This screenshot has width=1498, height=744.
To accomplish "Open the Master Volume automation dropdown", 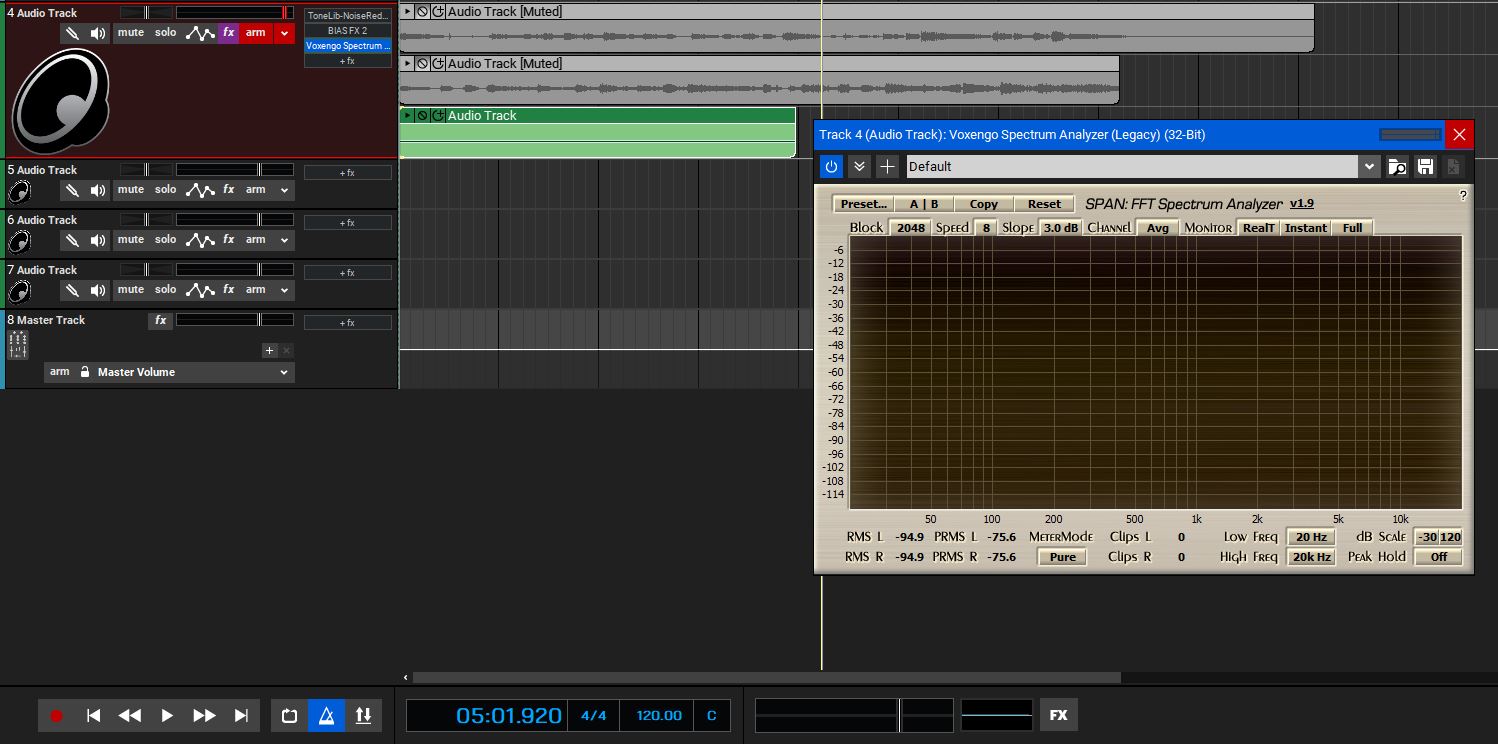I will click(285, 372).
